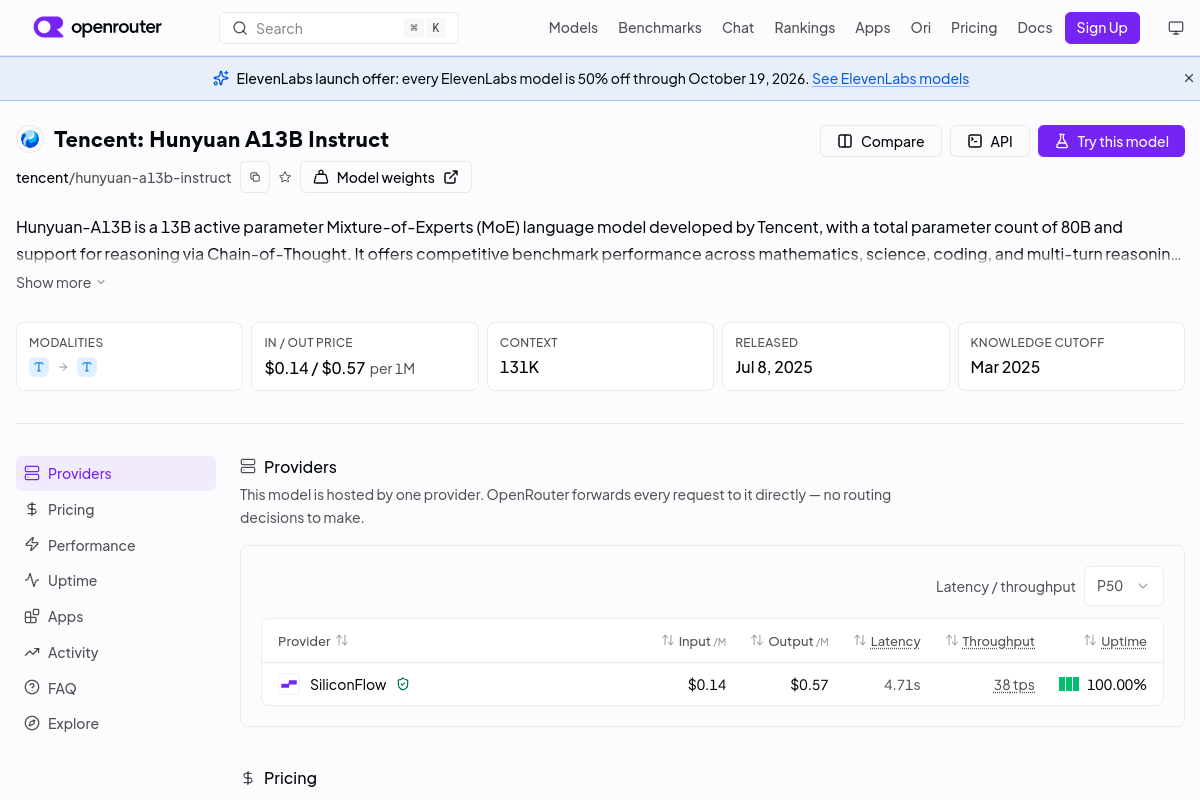The image size is (1200, 800).
Task: Click the shield verification icon beside SiliconFlow
Action: coord(403,684)
